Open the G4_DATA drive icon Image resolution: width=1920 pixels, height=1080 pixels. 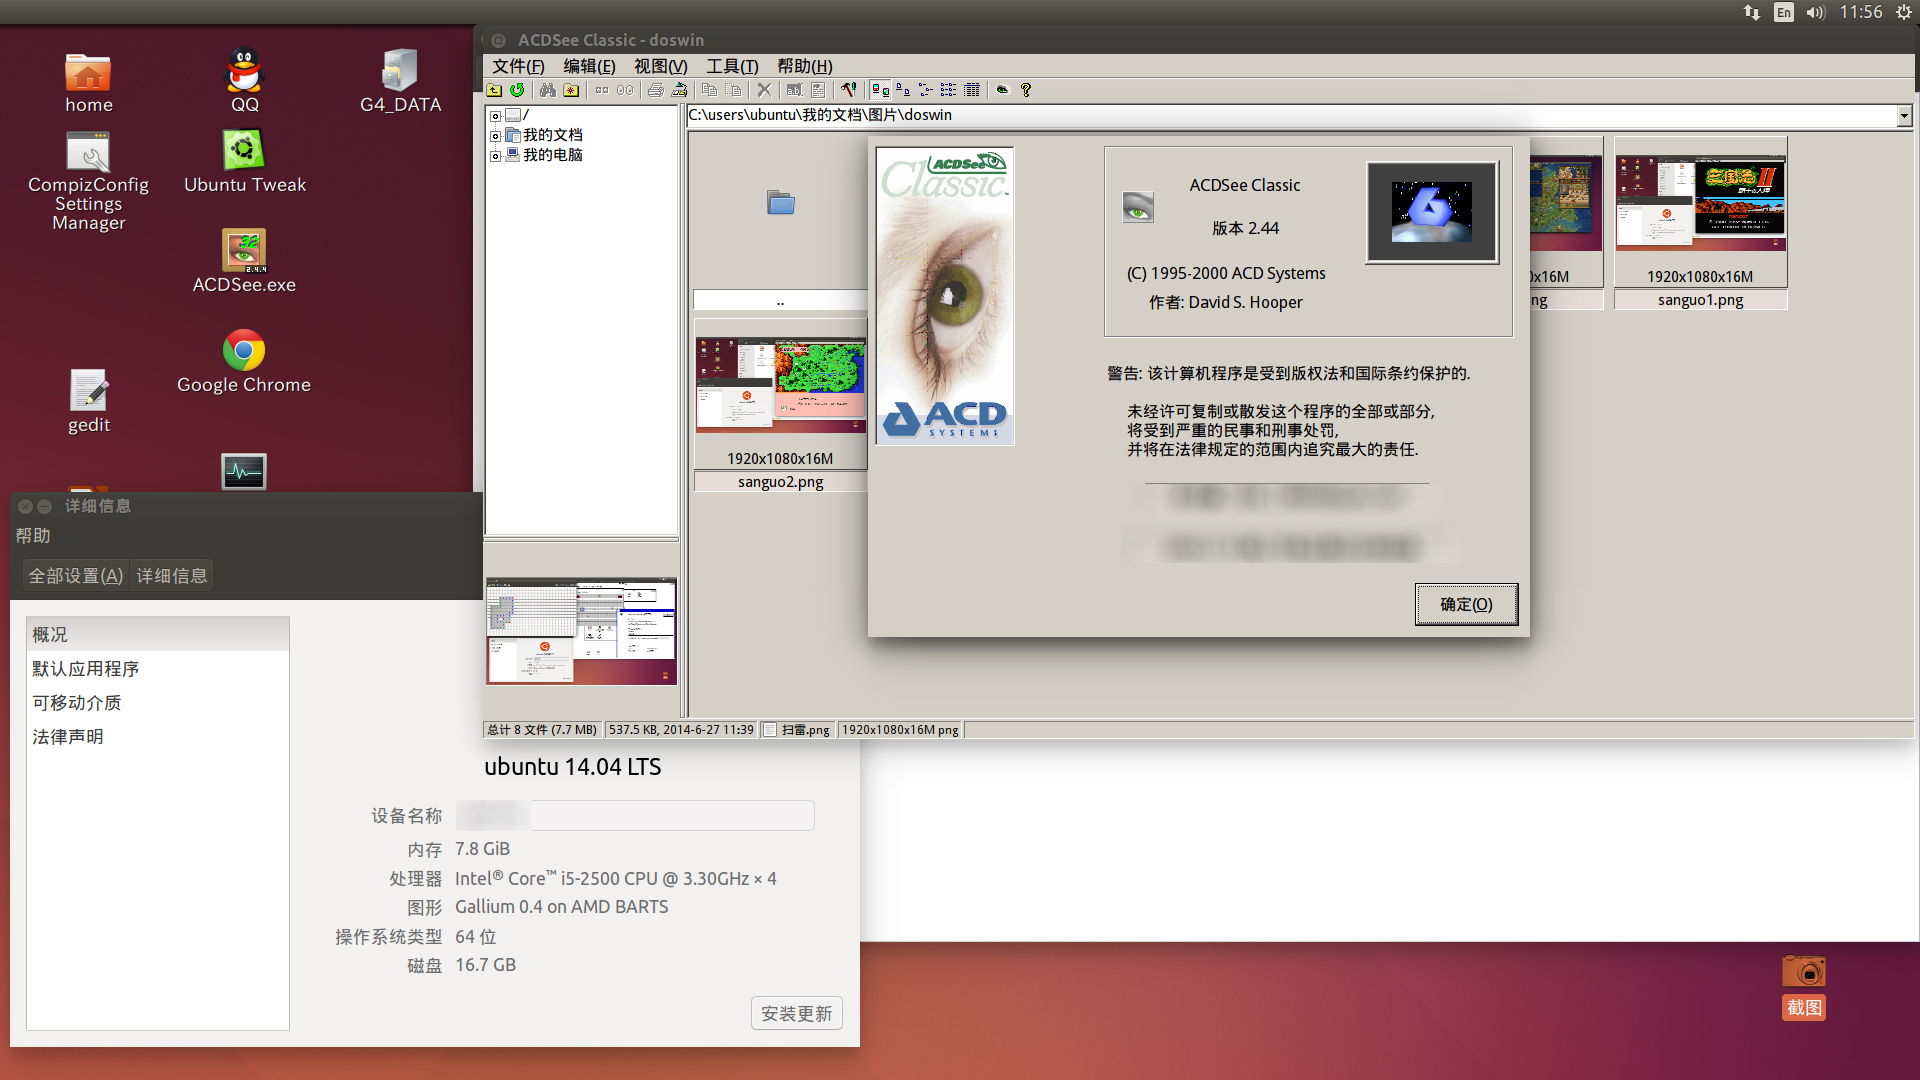[400, 80]
